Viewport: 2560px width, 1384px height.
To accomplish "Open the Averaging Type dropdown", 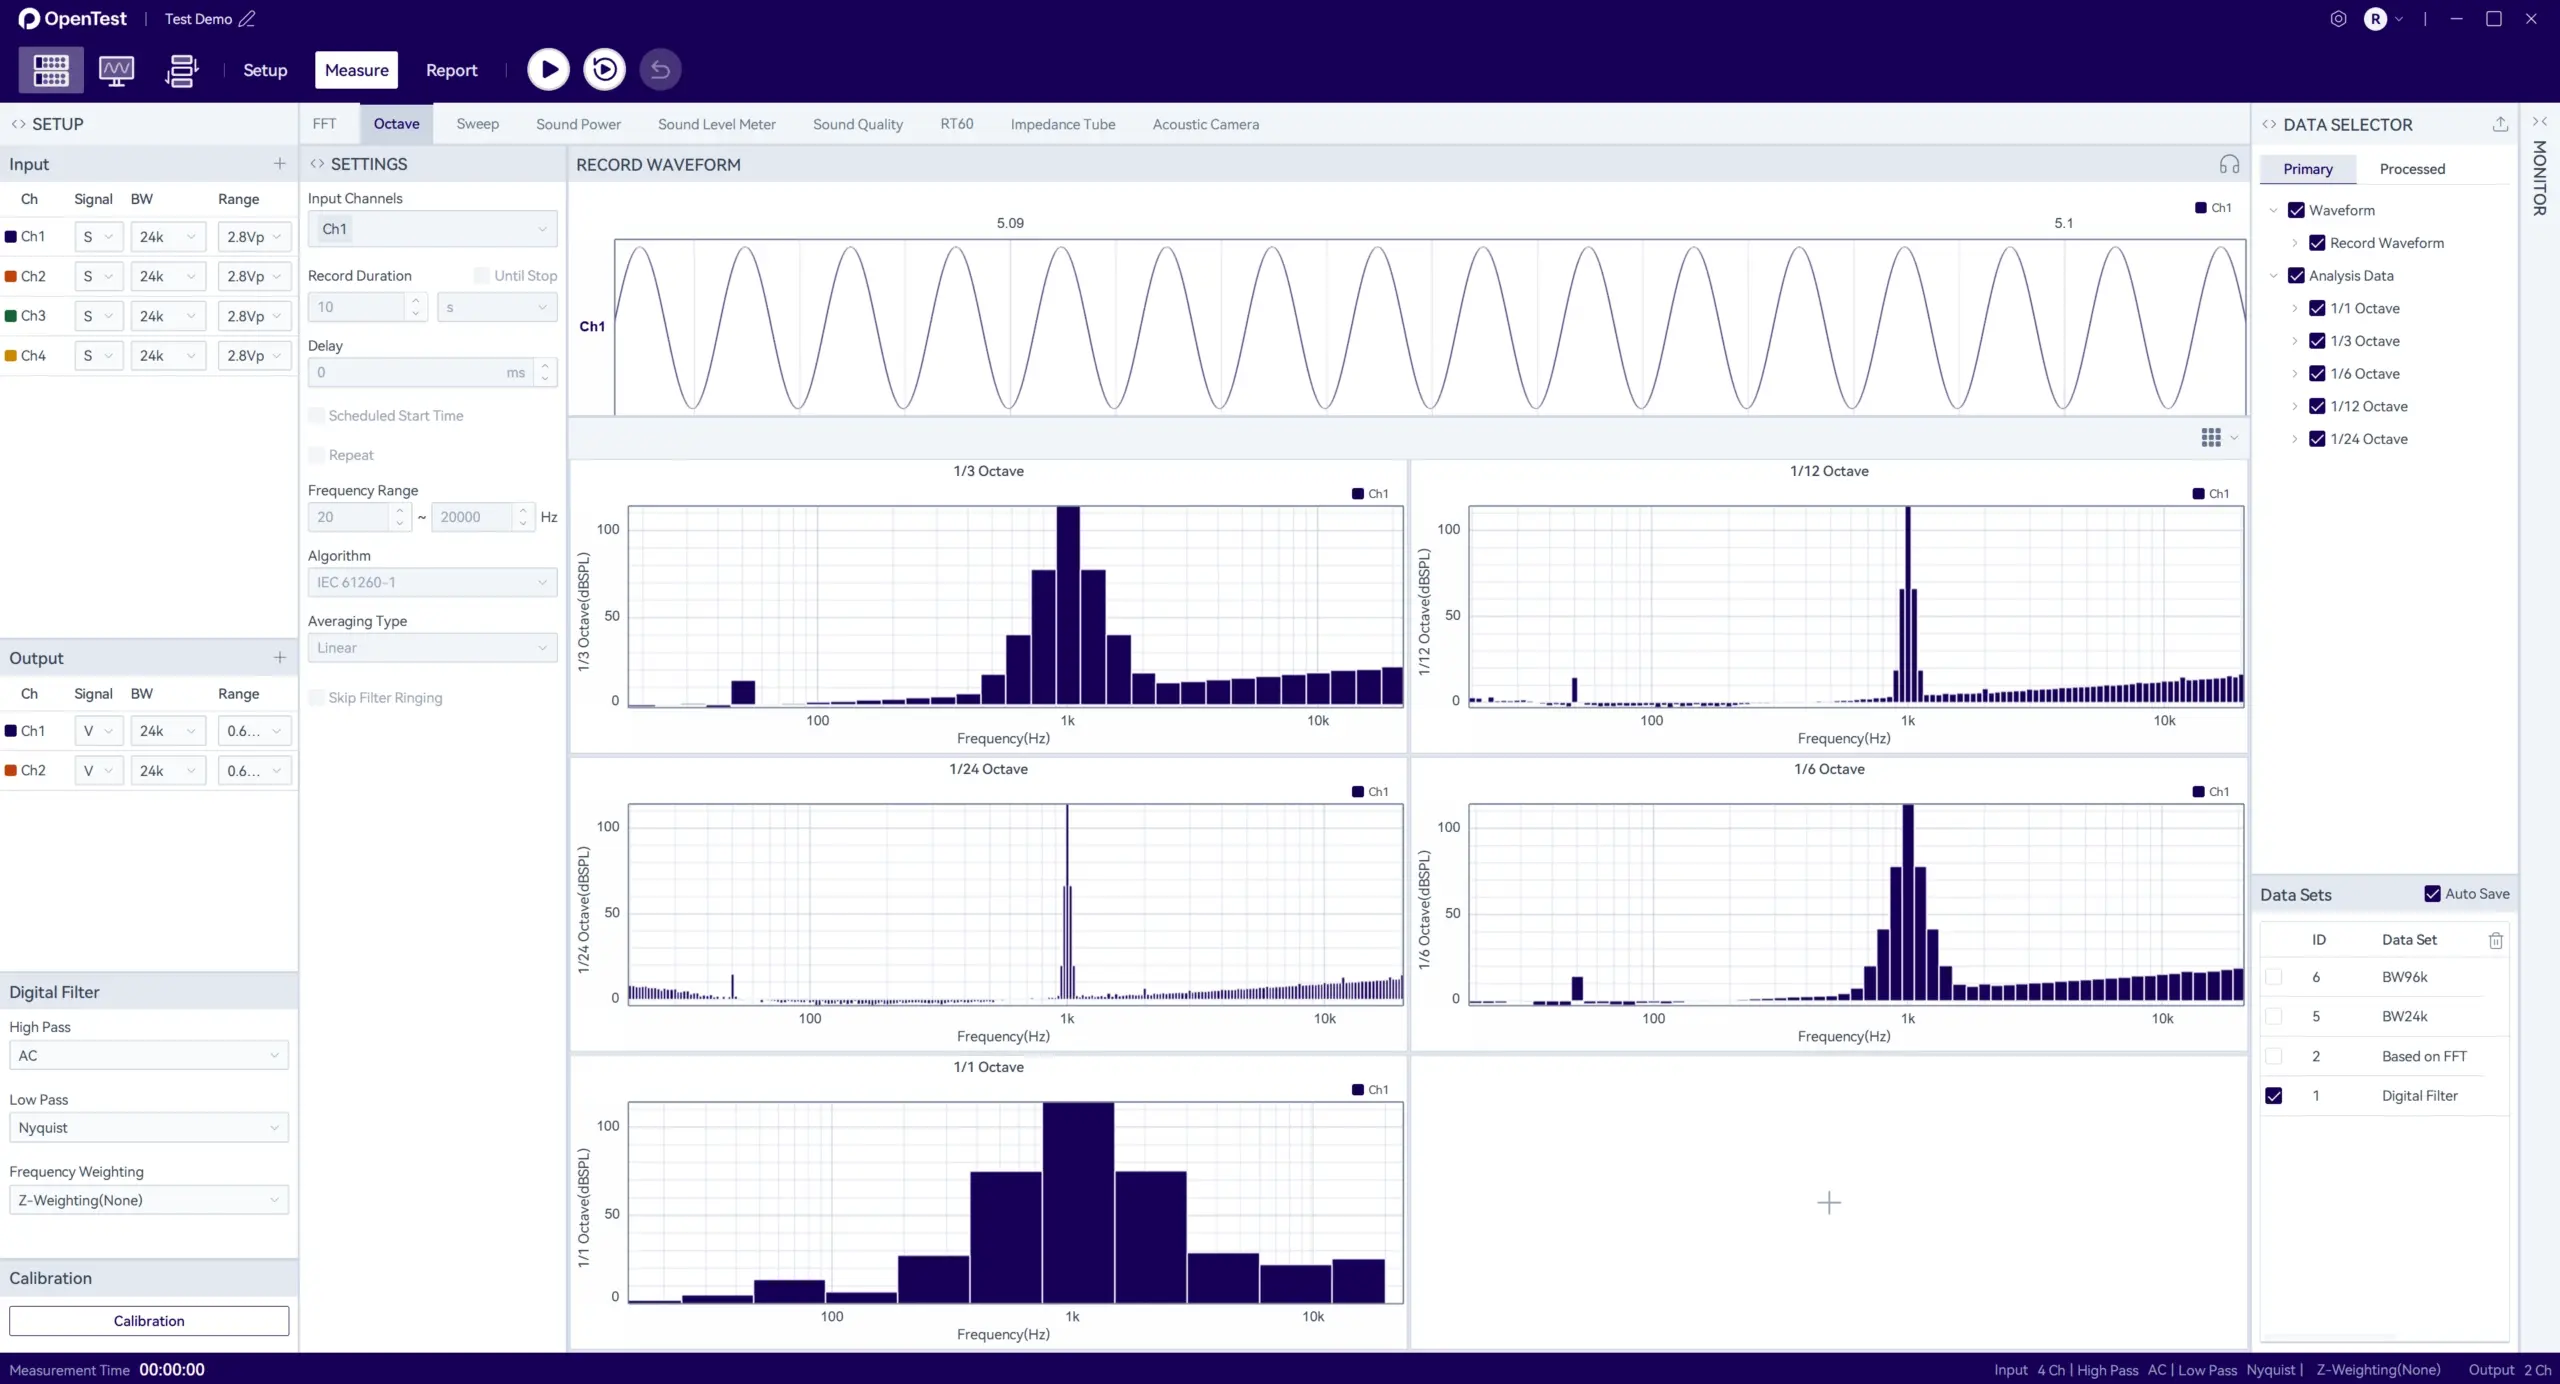I will point(431,647).
